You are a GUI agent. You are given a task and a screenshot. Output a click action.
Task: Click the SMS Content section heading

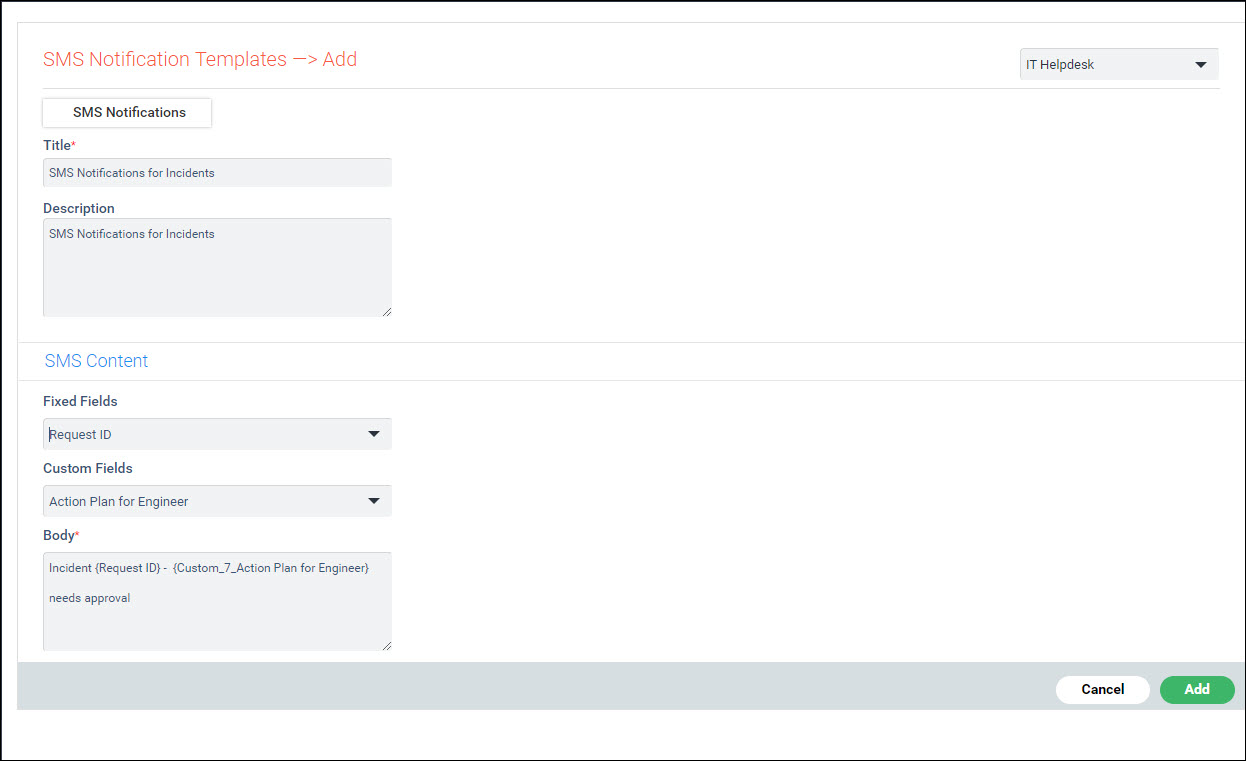pyautogui.click(x=96, y=360)
